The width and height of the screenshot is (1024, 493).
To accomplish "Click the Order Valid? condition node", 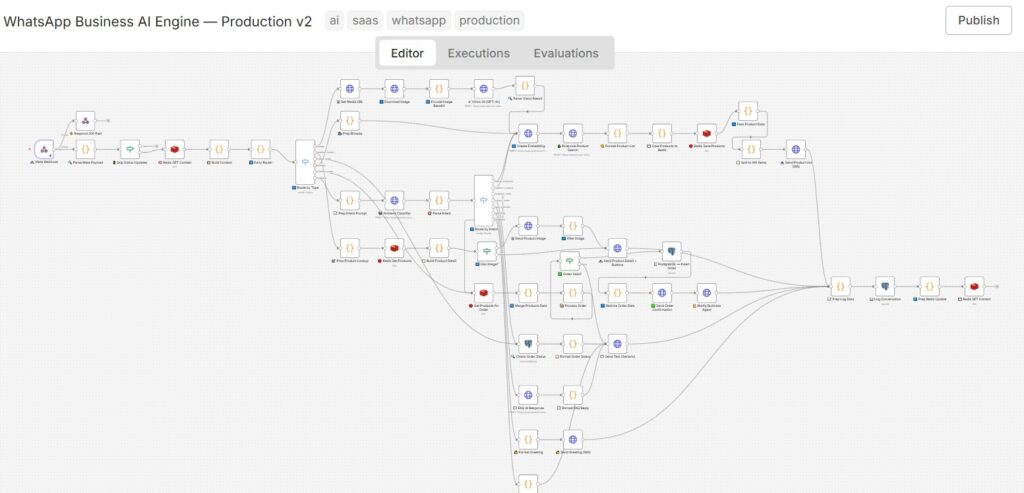I will click(569, 261).
